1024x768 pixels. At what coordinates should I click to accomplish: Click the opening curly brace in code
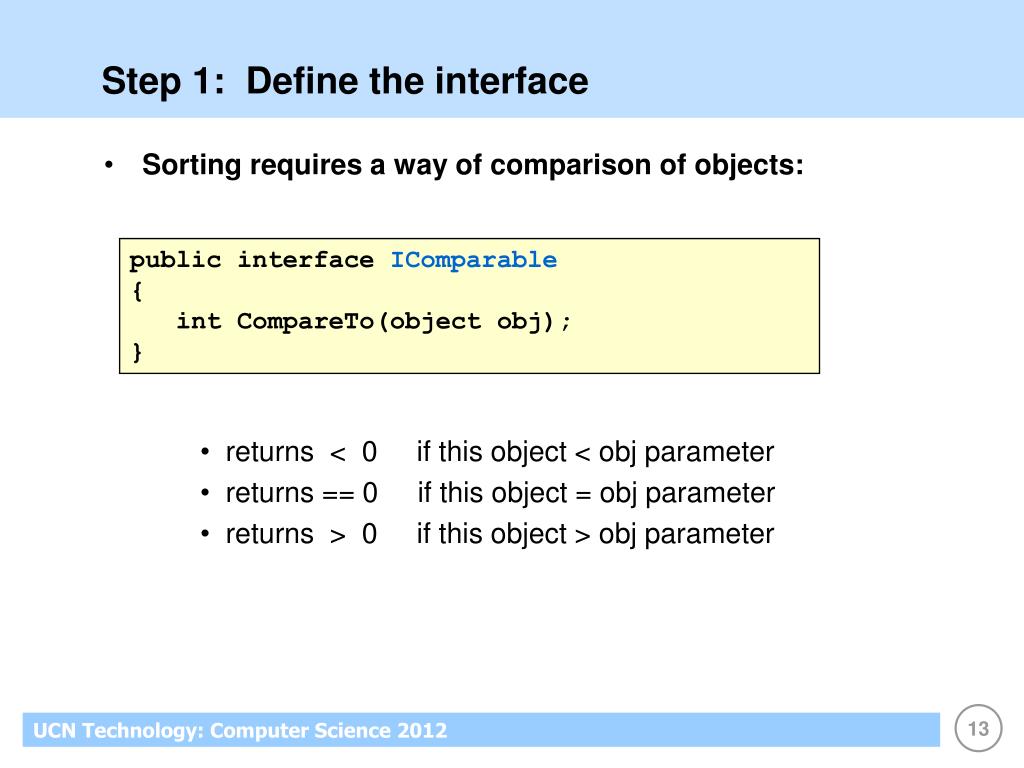(137, 291)
